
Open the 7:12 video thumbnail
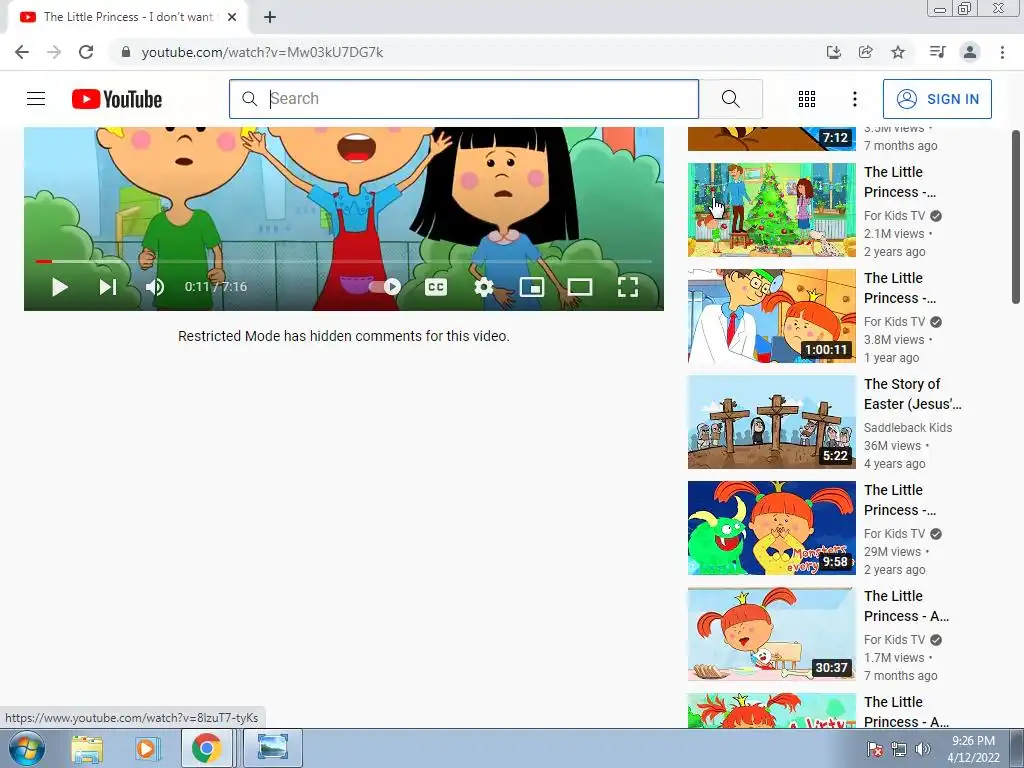coord(771,139)
